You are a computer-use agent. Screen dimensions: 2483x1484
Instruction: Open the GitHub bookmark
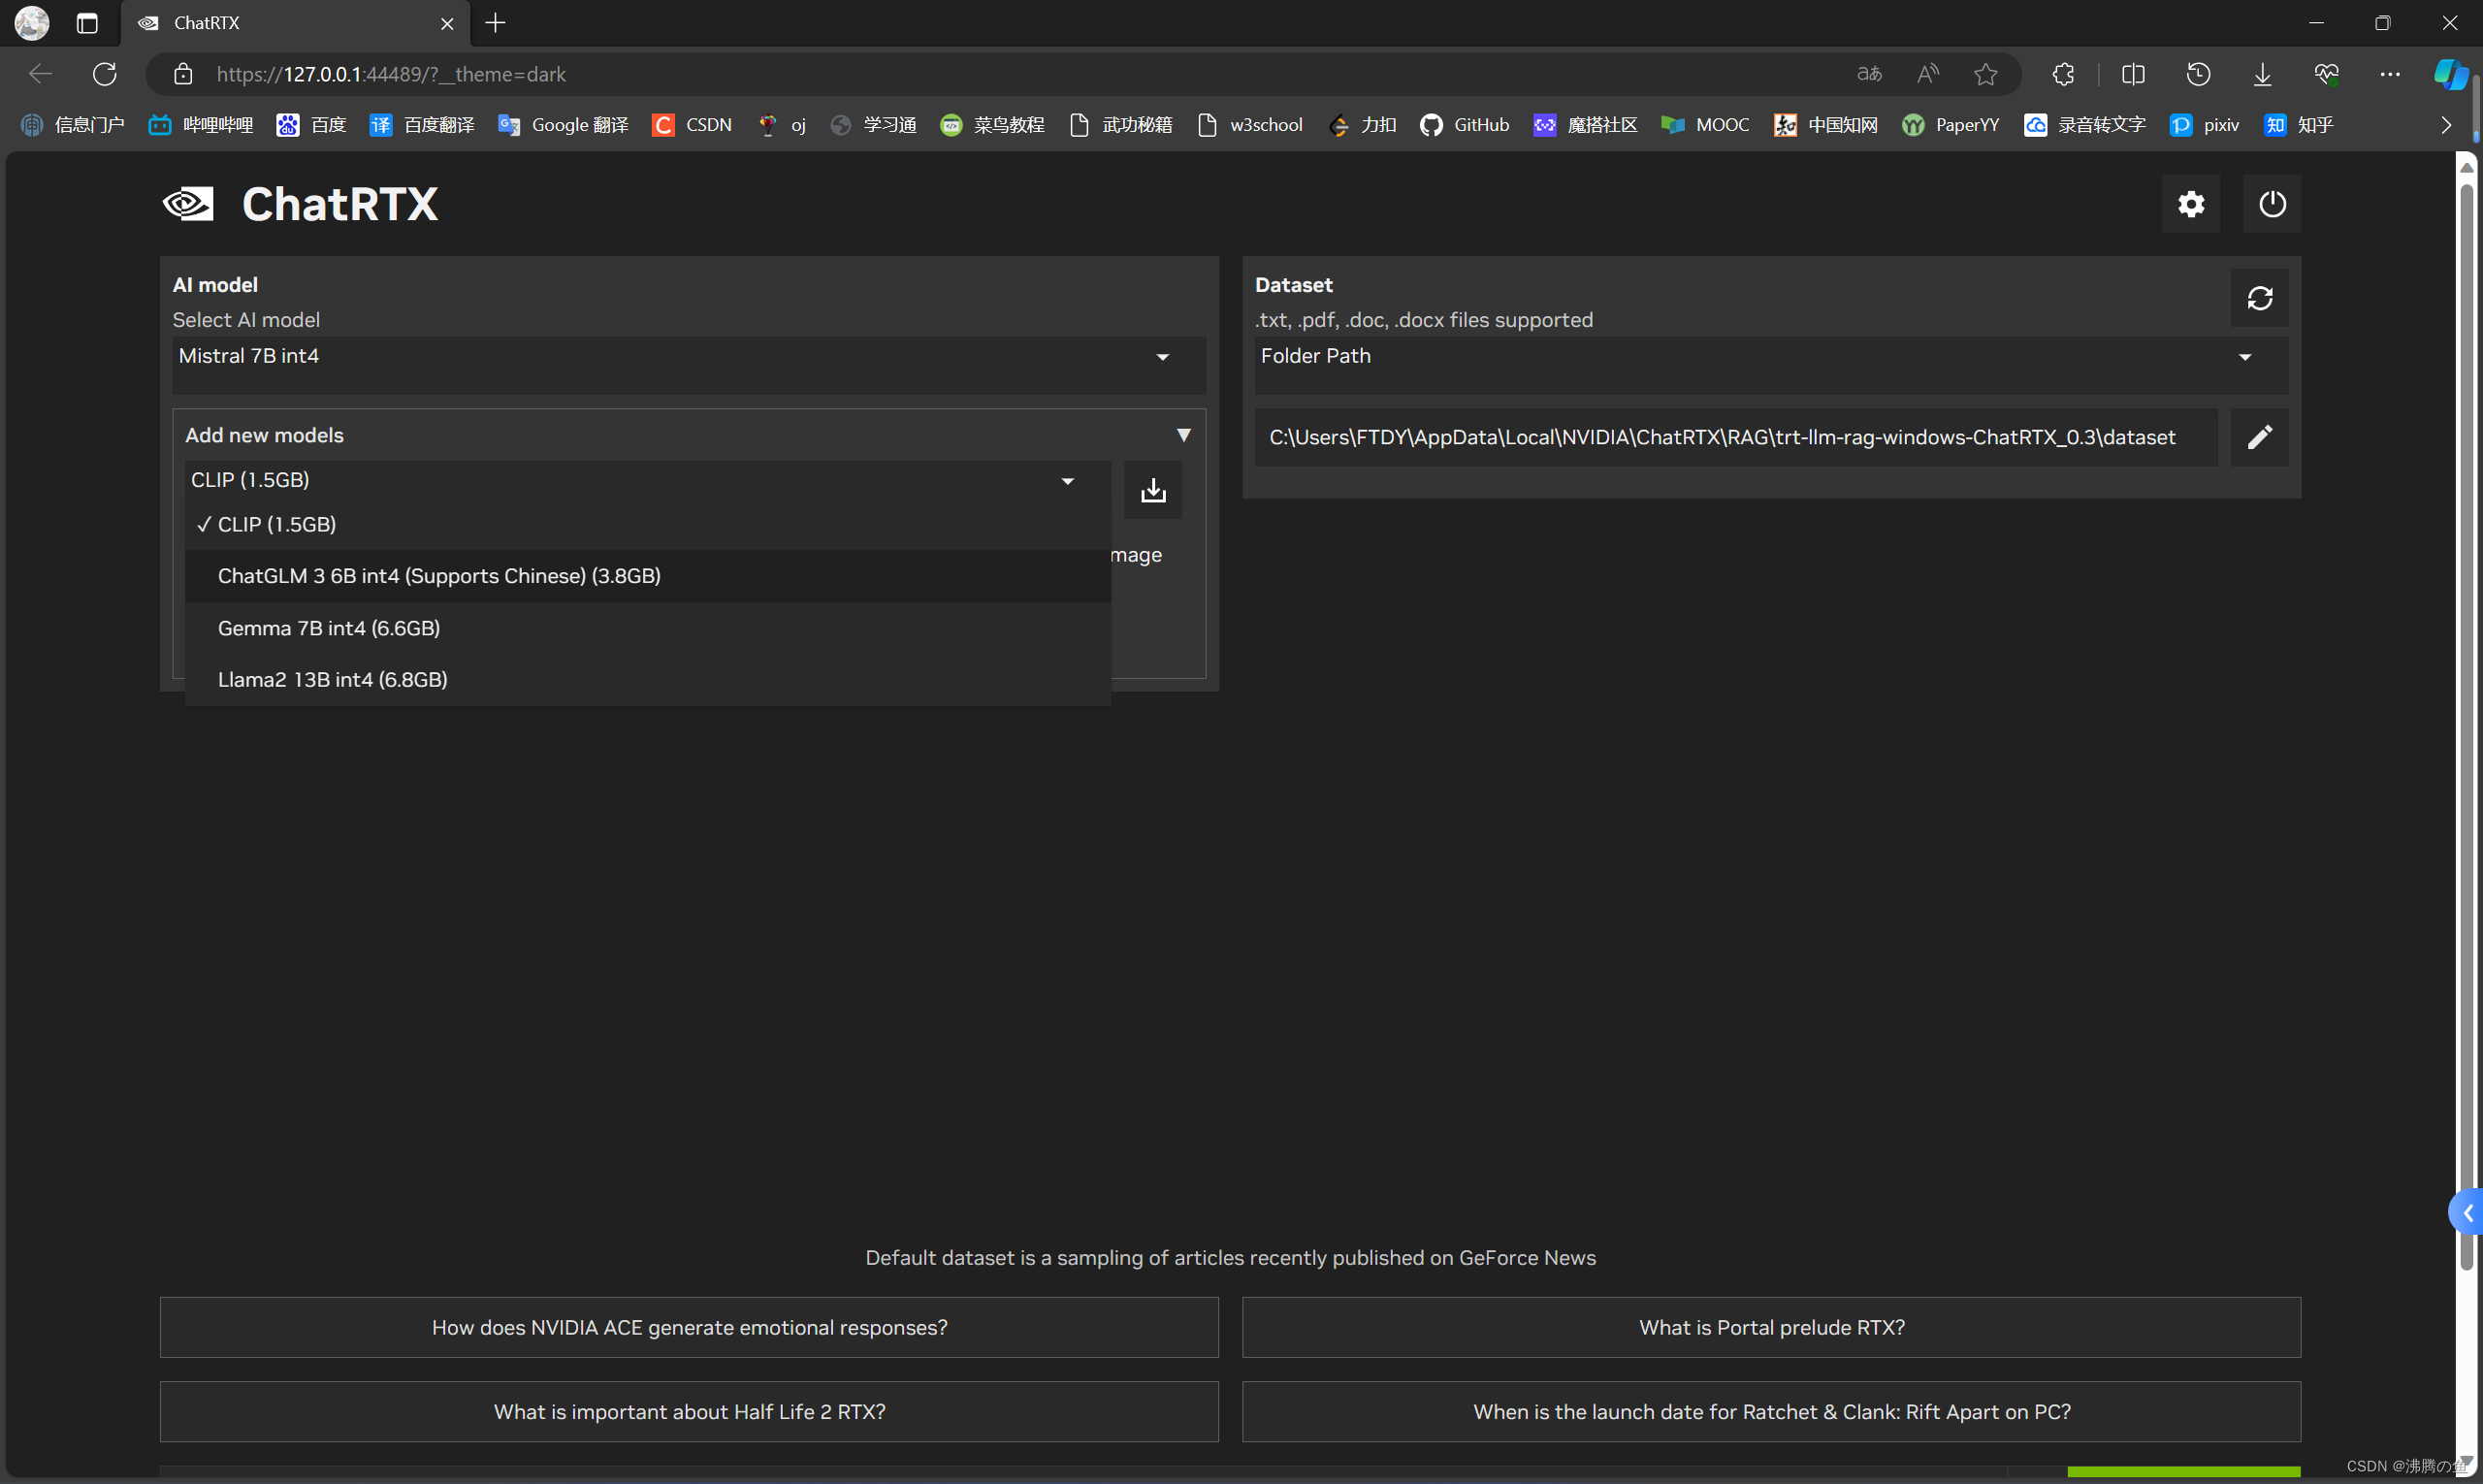tap(1465, 125)
